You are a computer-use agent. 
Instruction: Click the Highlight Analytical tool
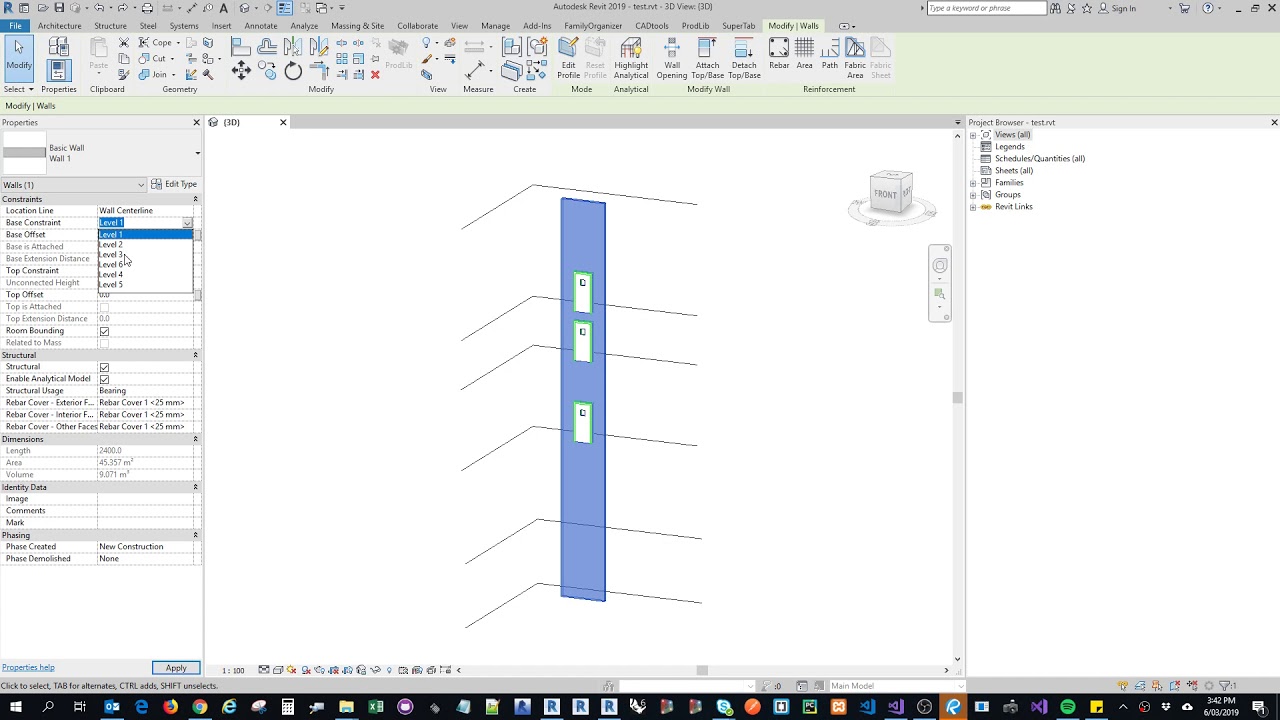pos(631,59)
